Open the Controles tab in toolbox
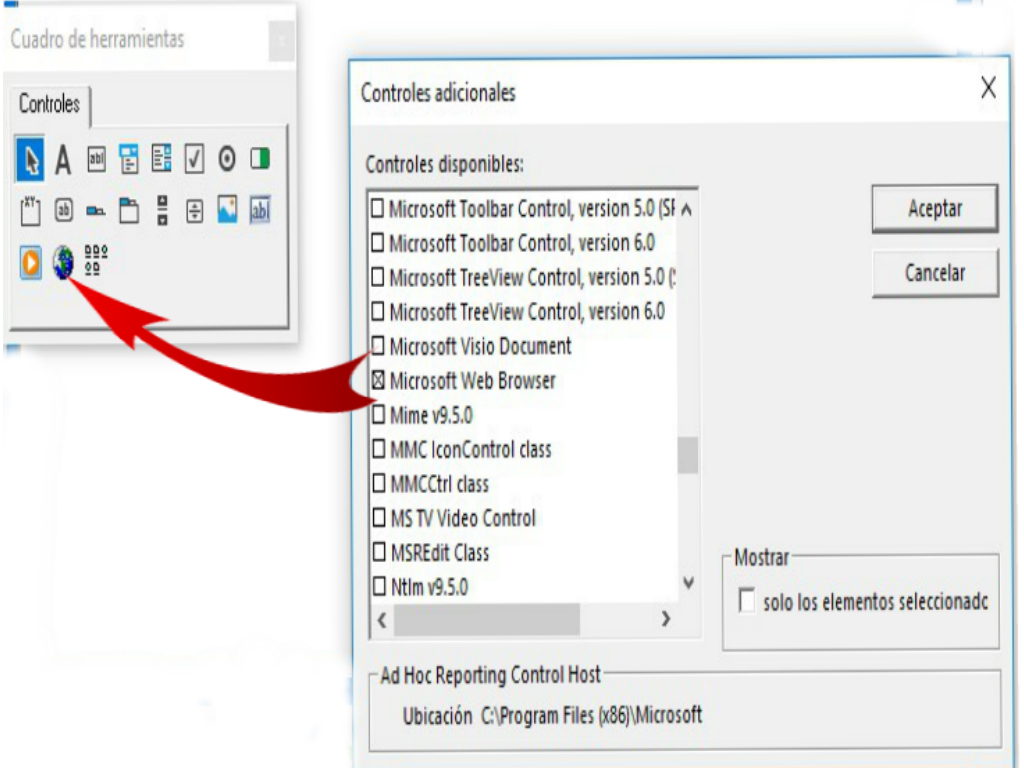This screenshot has height=768, width=1024. pos(49,104)
